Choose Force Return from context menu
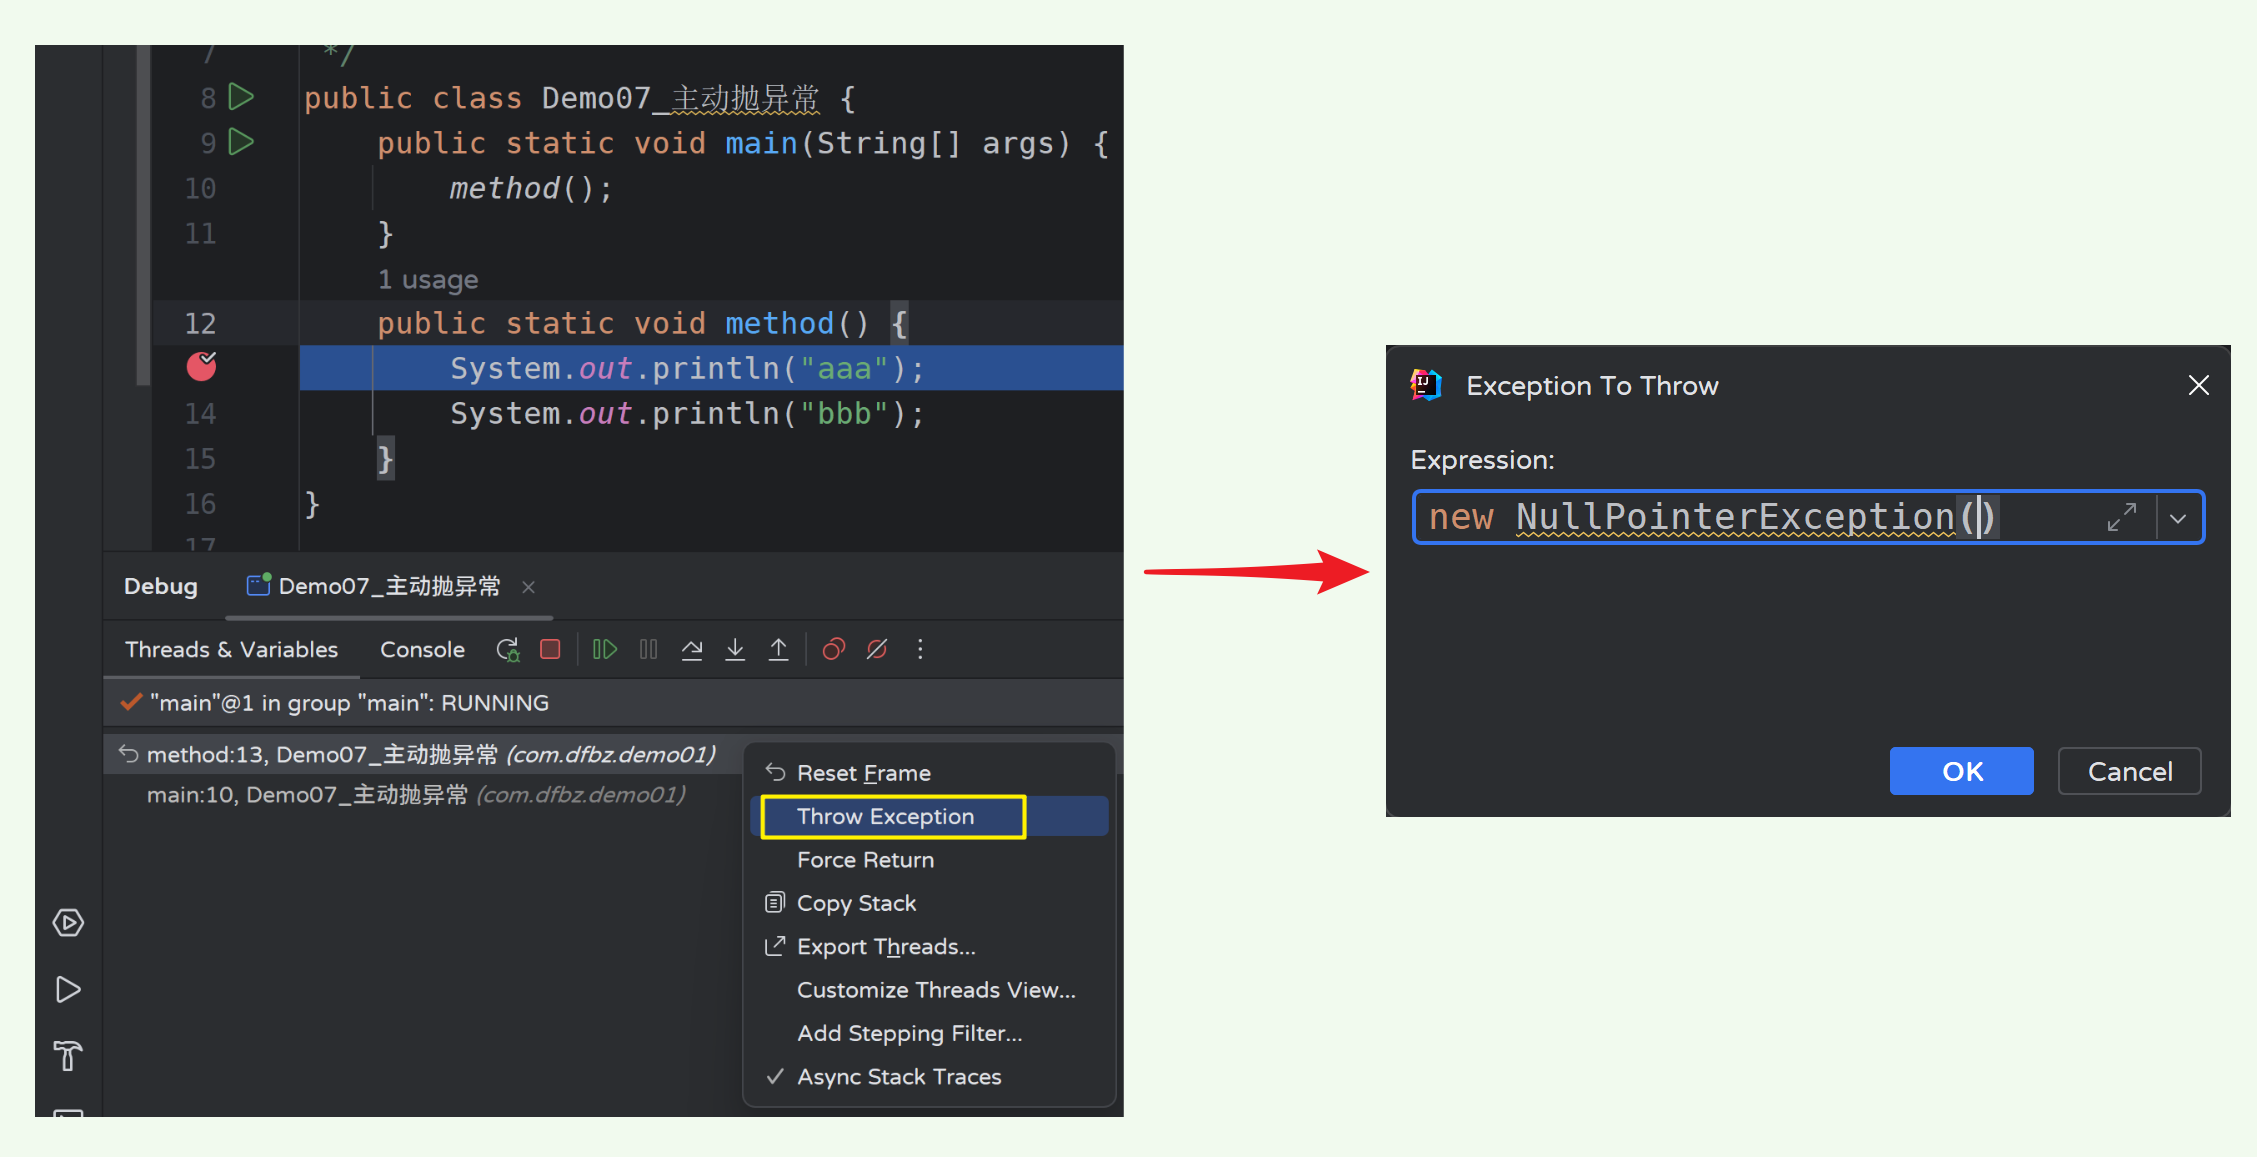Viewport: 2257px width, 1157px height. pyautogui.click(x=865, y=860)
